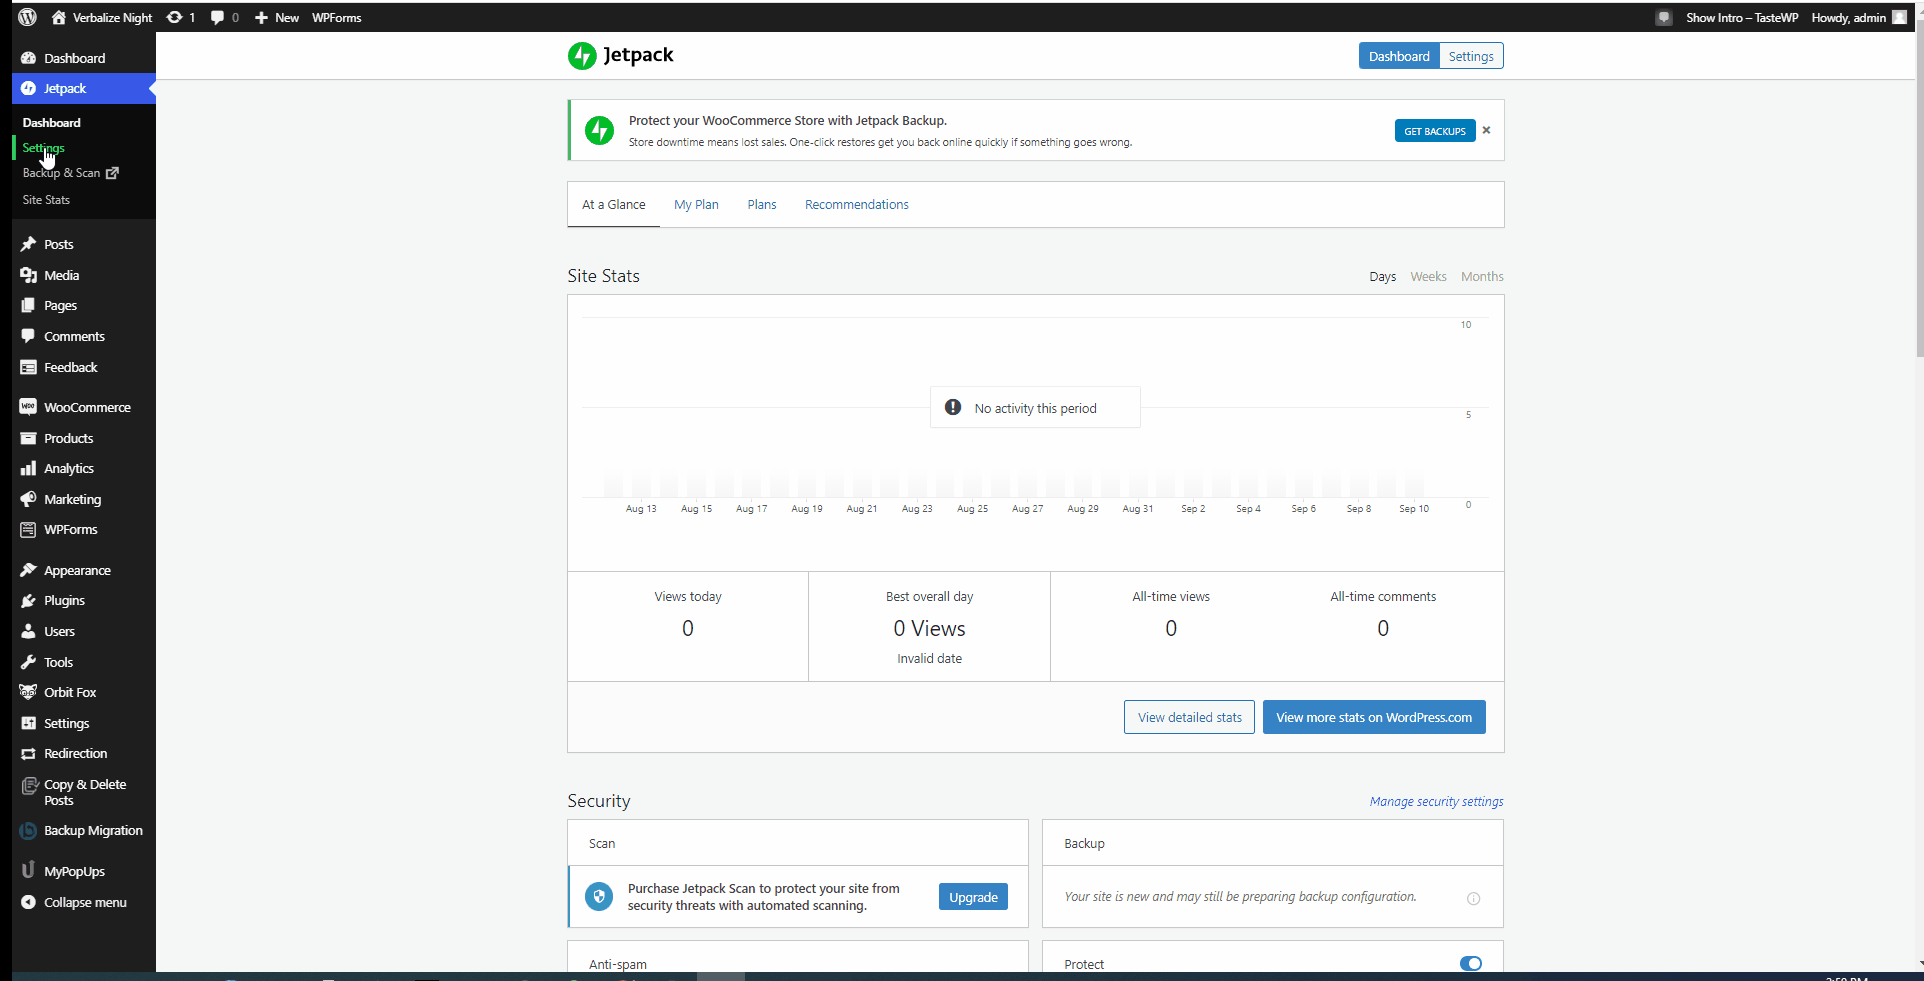1924x981 pixels.
Task: Open Manage security settings link
Action: (x=1436, y=801)
